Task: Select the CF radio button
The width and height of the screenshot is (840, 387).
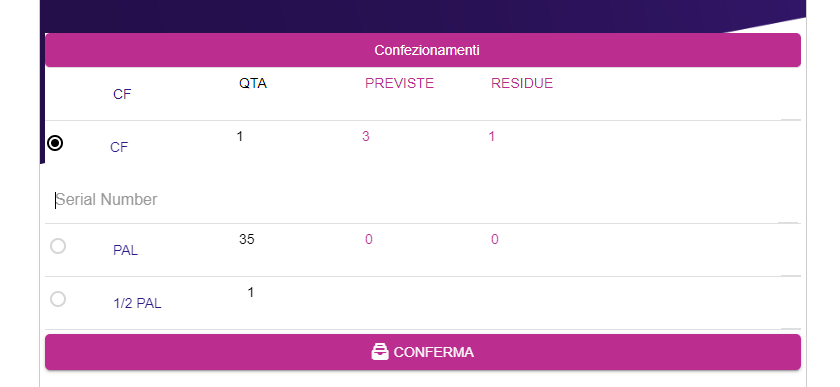Action: (55, 143)
